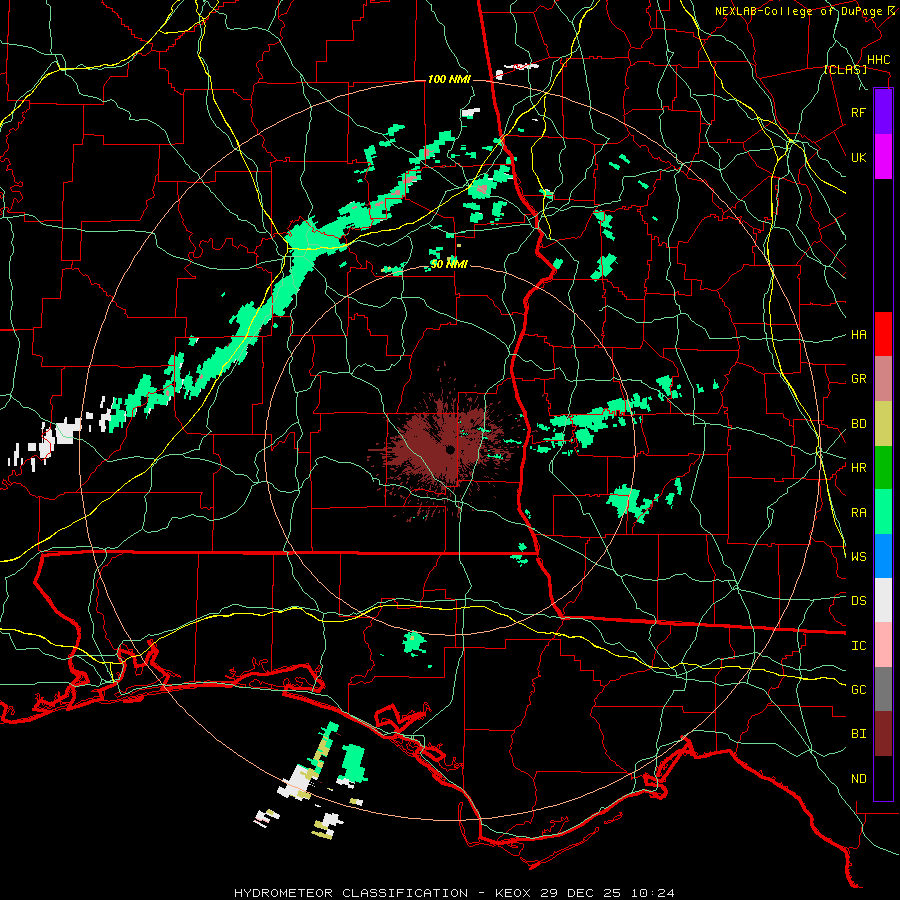Select the GR graupel legend swatch
This screenshot has height=900, width=900.
coord(883,379)
